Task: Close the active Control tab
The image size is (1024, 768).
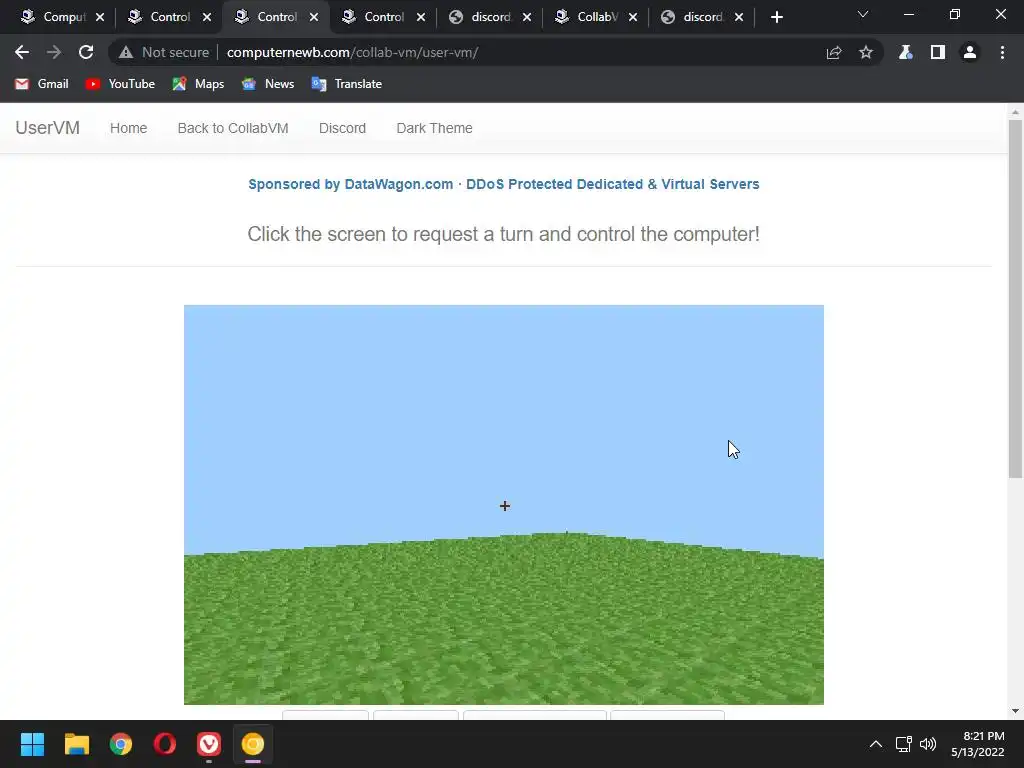Action: click(314, 17)
